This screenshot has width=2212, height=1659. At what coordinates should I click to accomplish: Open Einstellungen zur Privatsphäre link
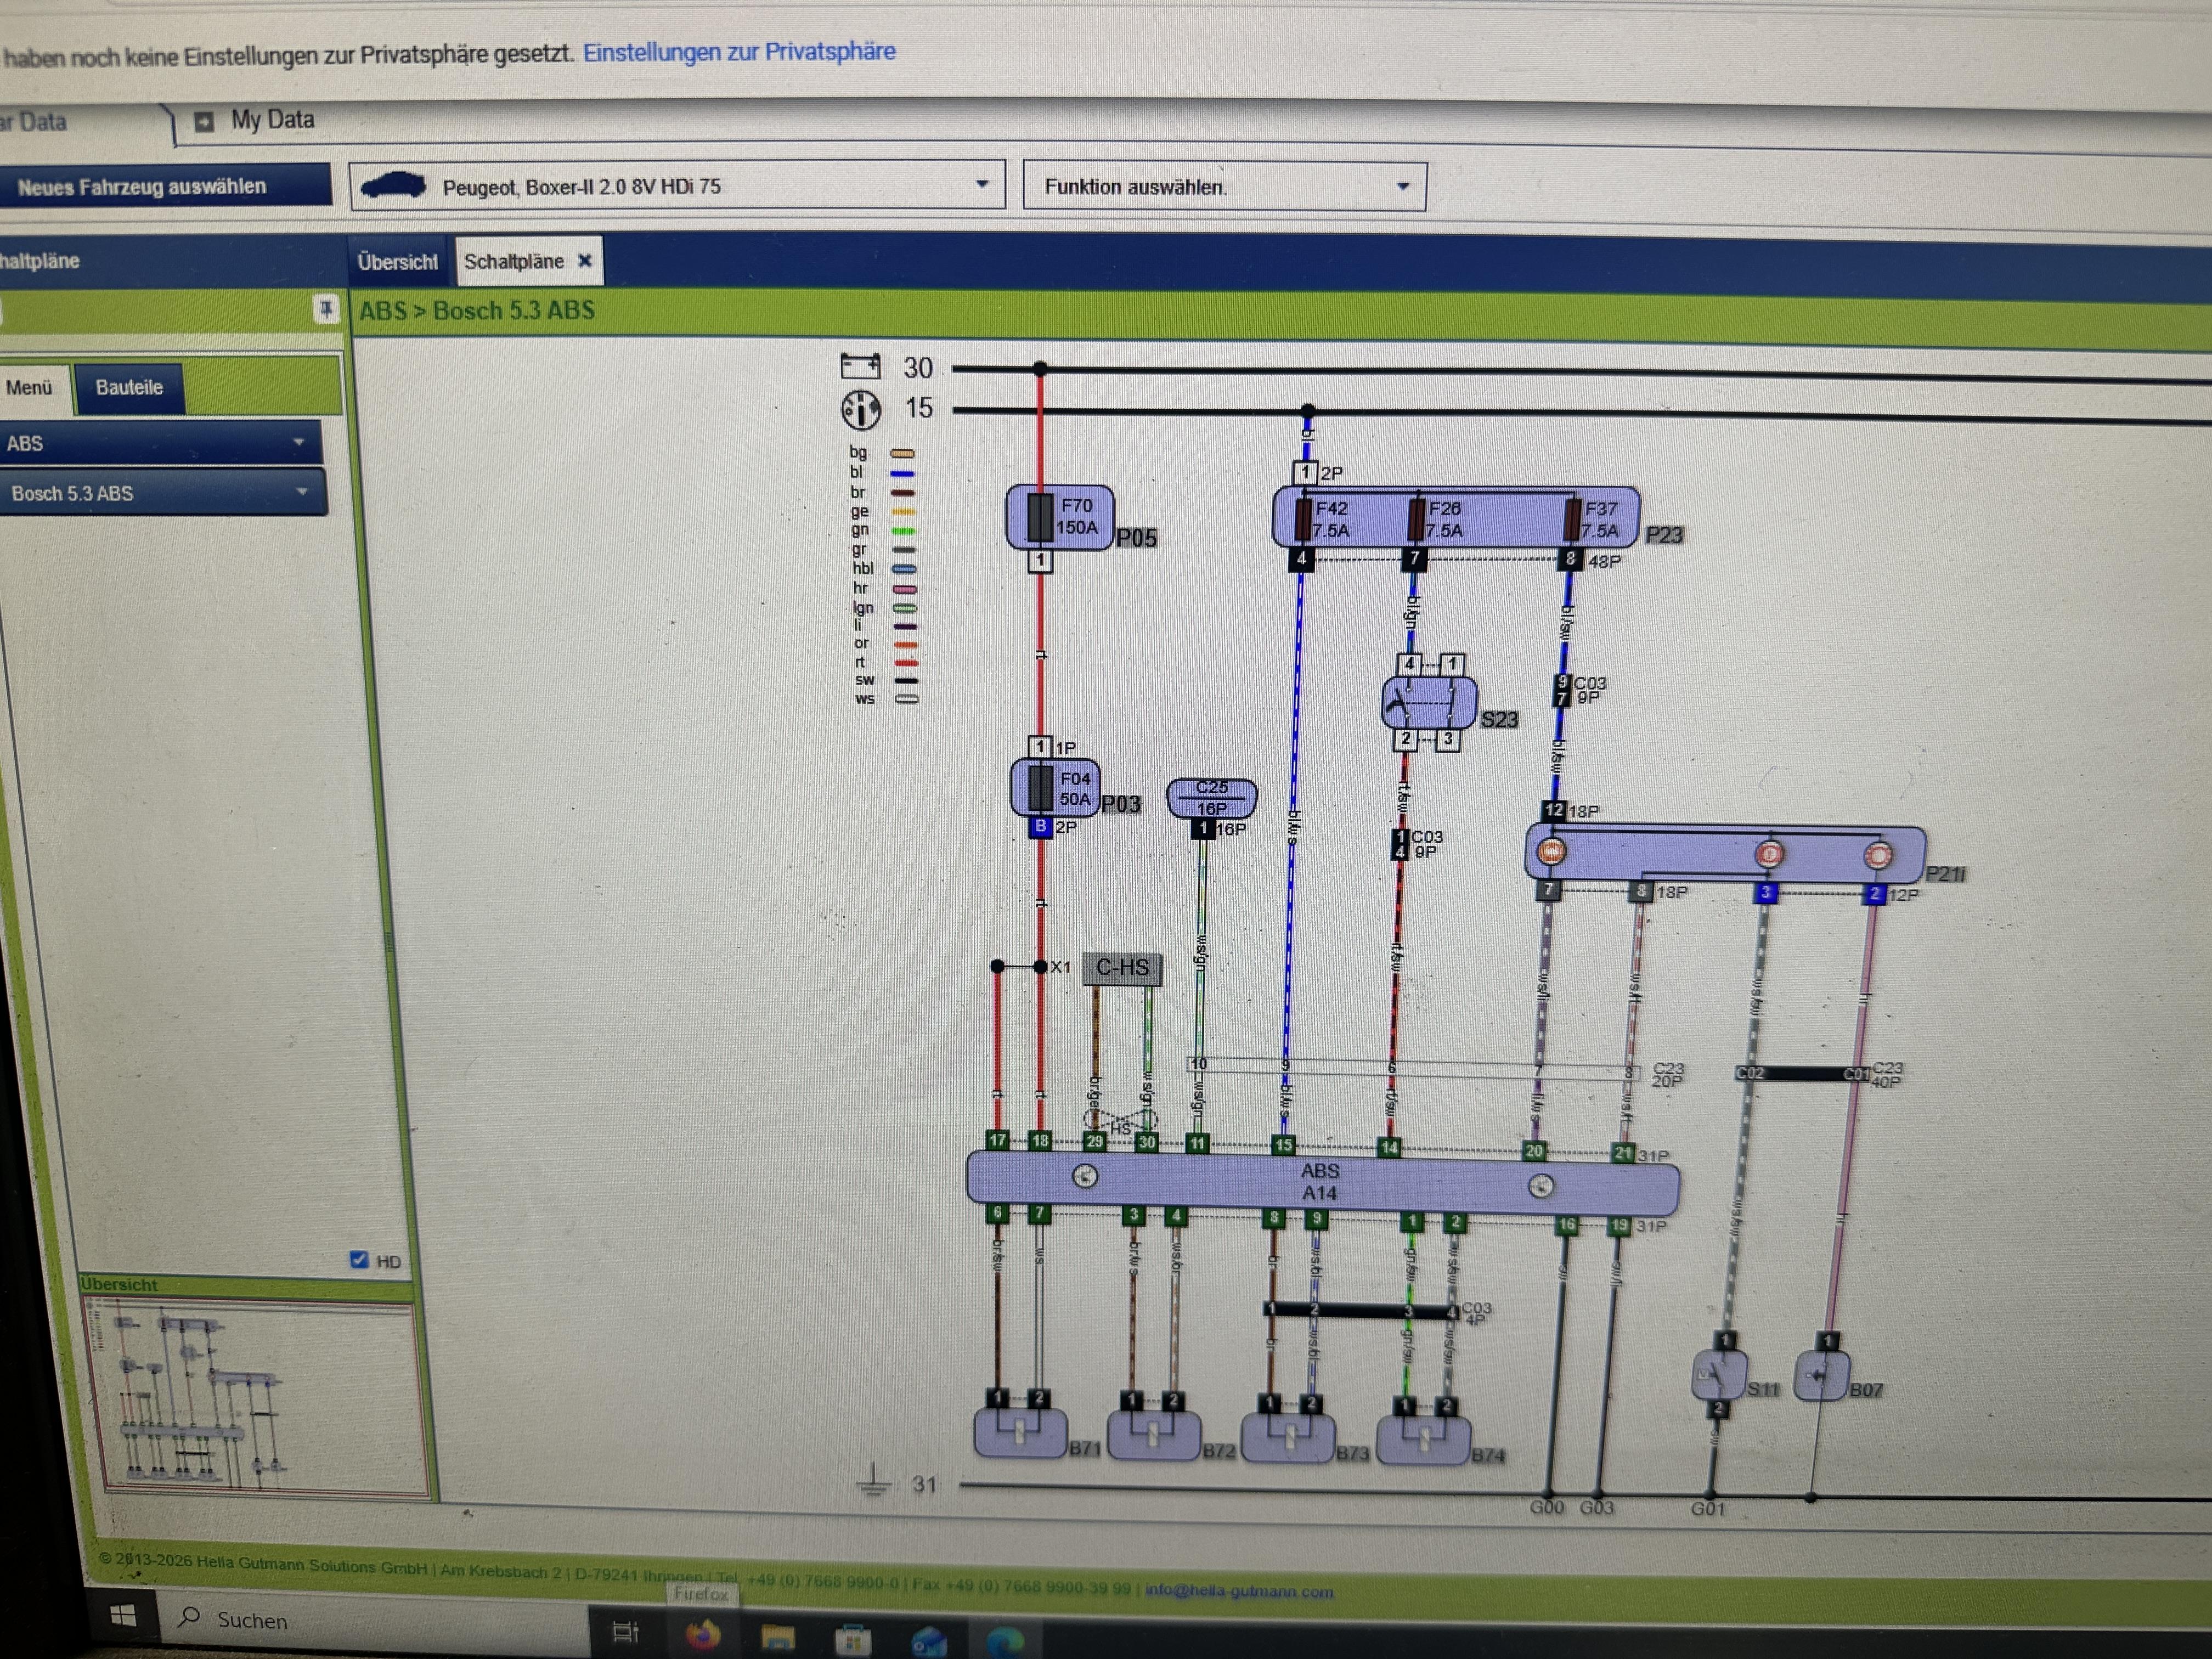pyautogui.click(x=739, y=51)
